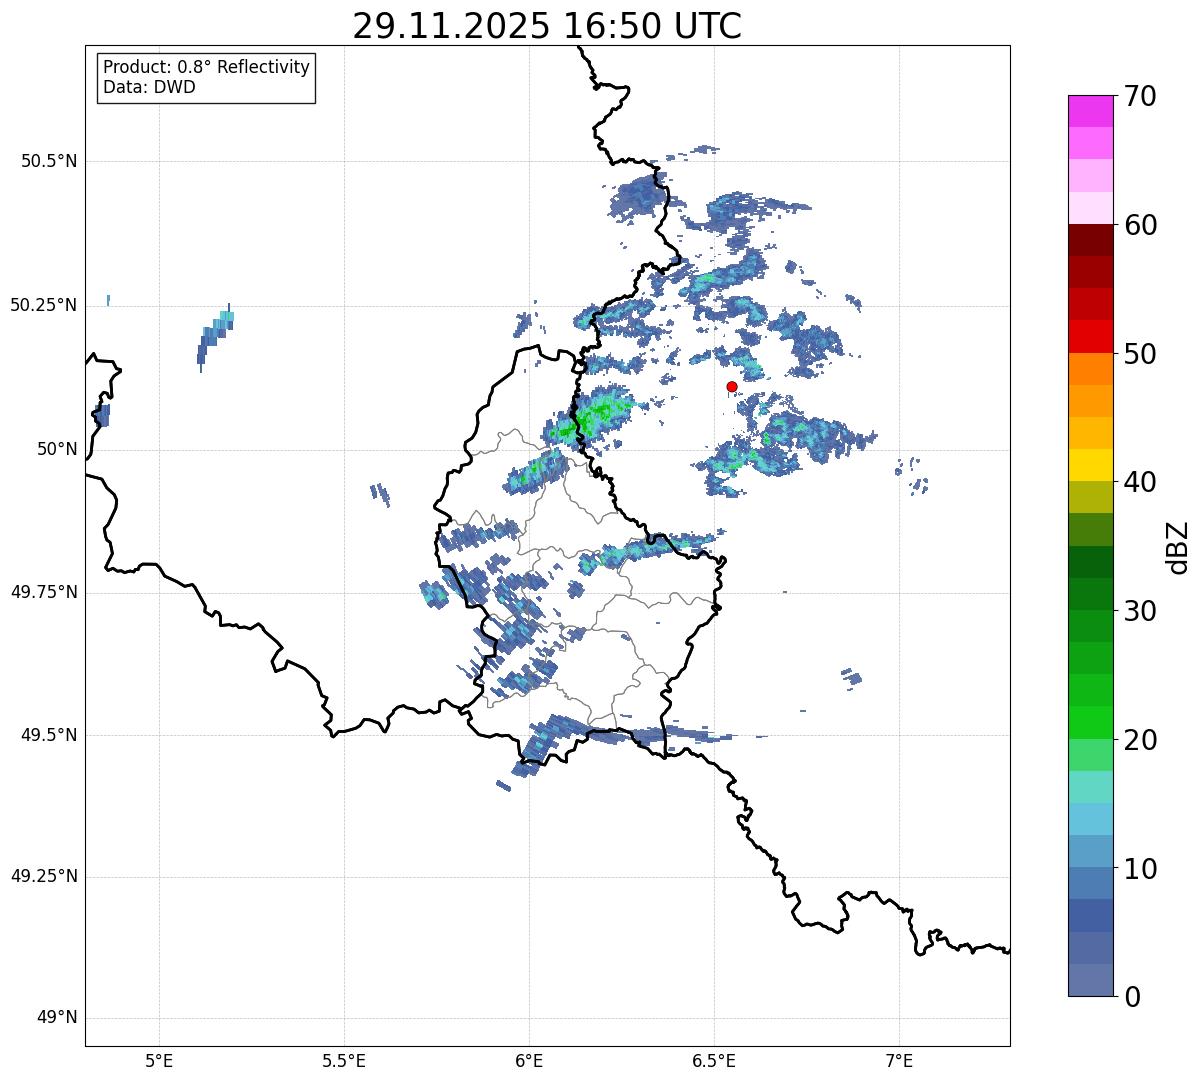Click the 50.5°N latitude label
This screenshot has width=1202, height=1081.
pyautogui.click(x=49, y=161)
